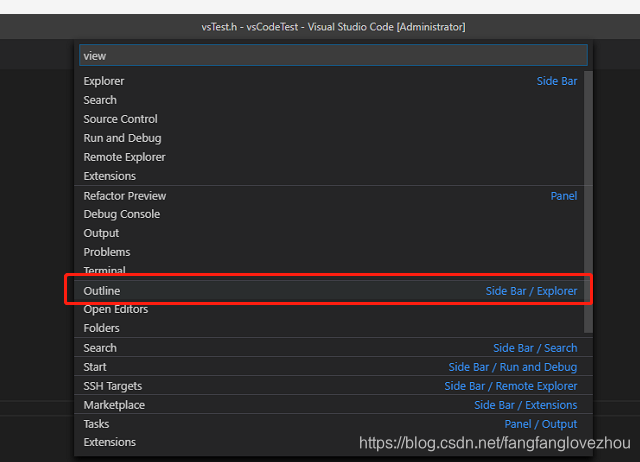Viewport: 640px width, 462px height.
Task: Click the Side Bar / Explorer label
Action: [x=531, y=291]
